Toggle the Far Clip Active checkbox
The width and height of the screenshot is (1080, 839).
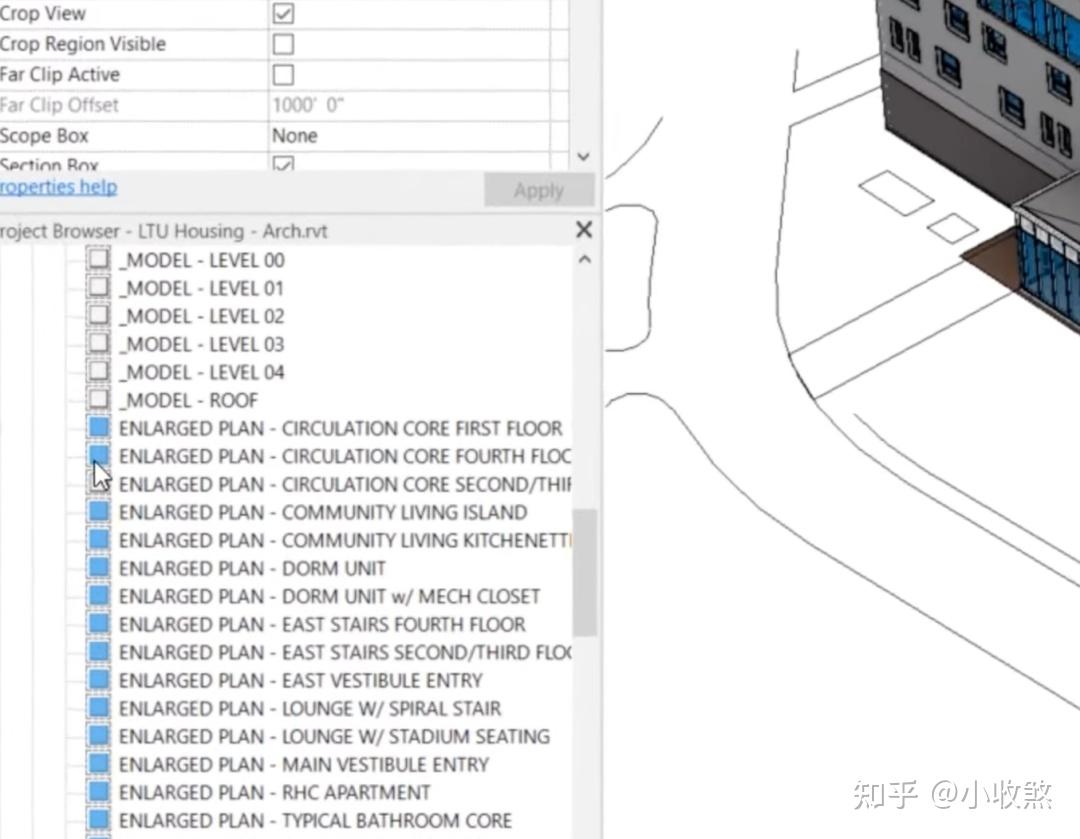point(282,73)
